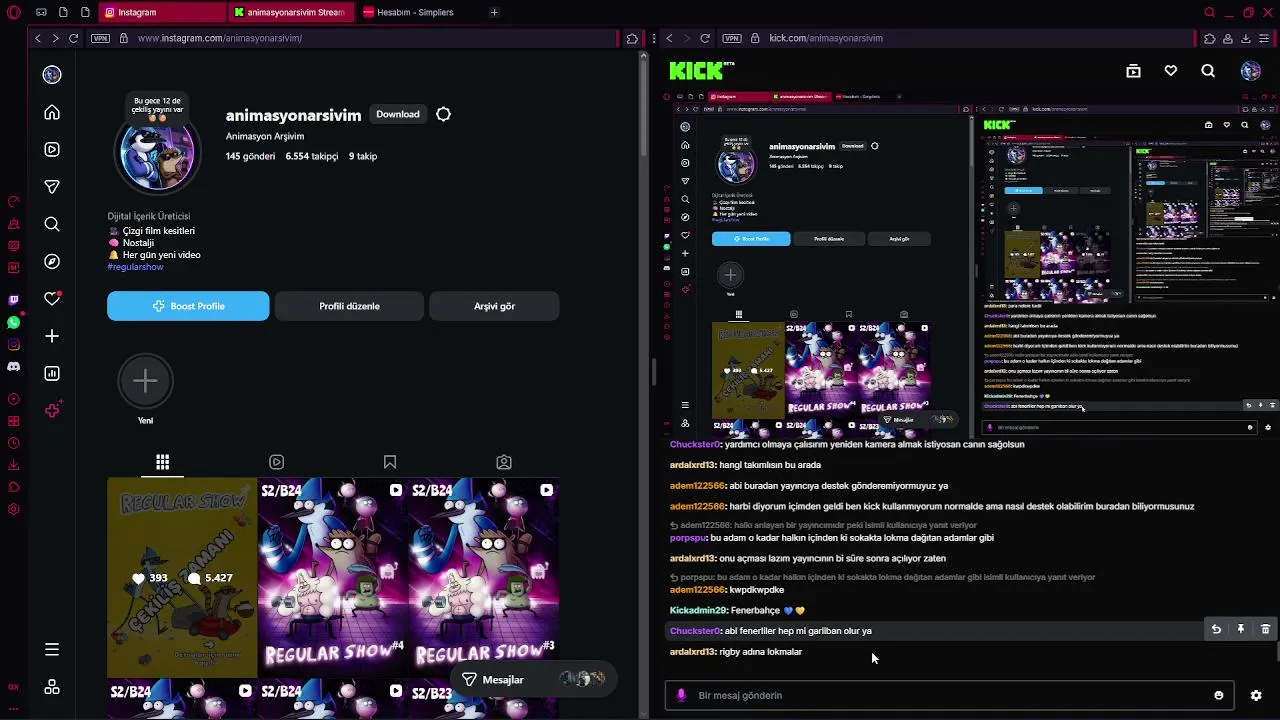The height and width of the screenshot is (720, 1280).
Task: Open Instagram direct messages paper-plane icon
Action: click(x=52, y=187)
